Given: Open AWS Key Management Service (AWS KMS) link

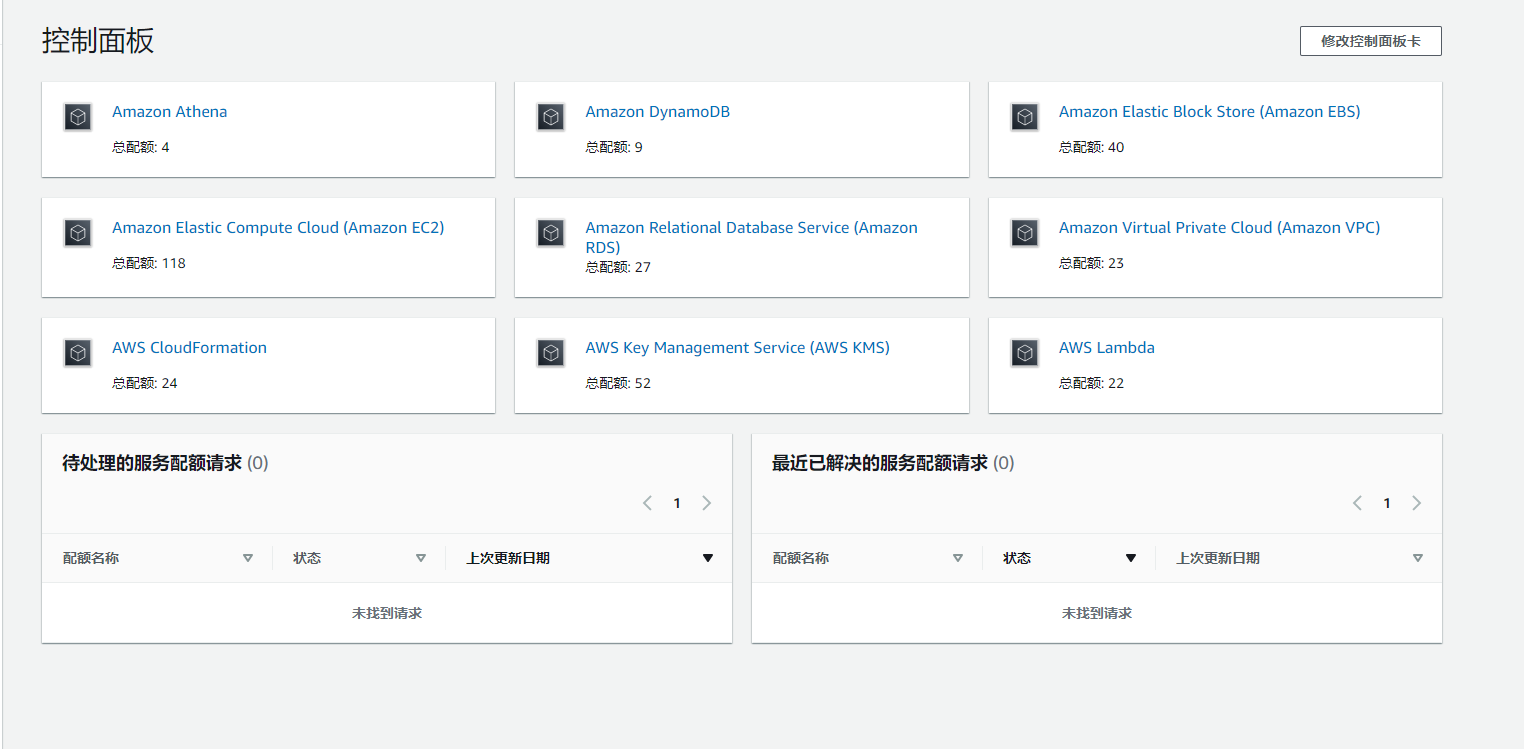Looking at the screenshot, I should point(737,348).
